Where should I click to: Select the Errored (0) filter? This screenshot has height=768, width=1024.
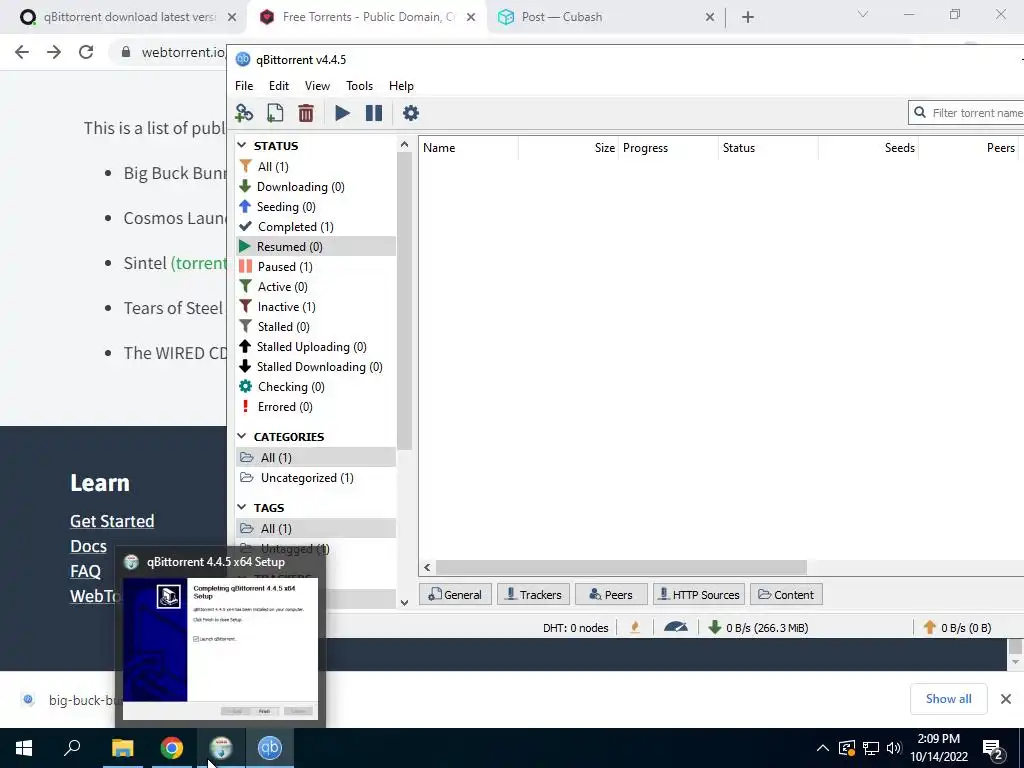click(316, 407)
